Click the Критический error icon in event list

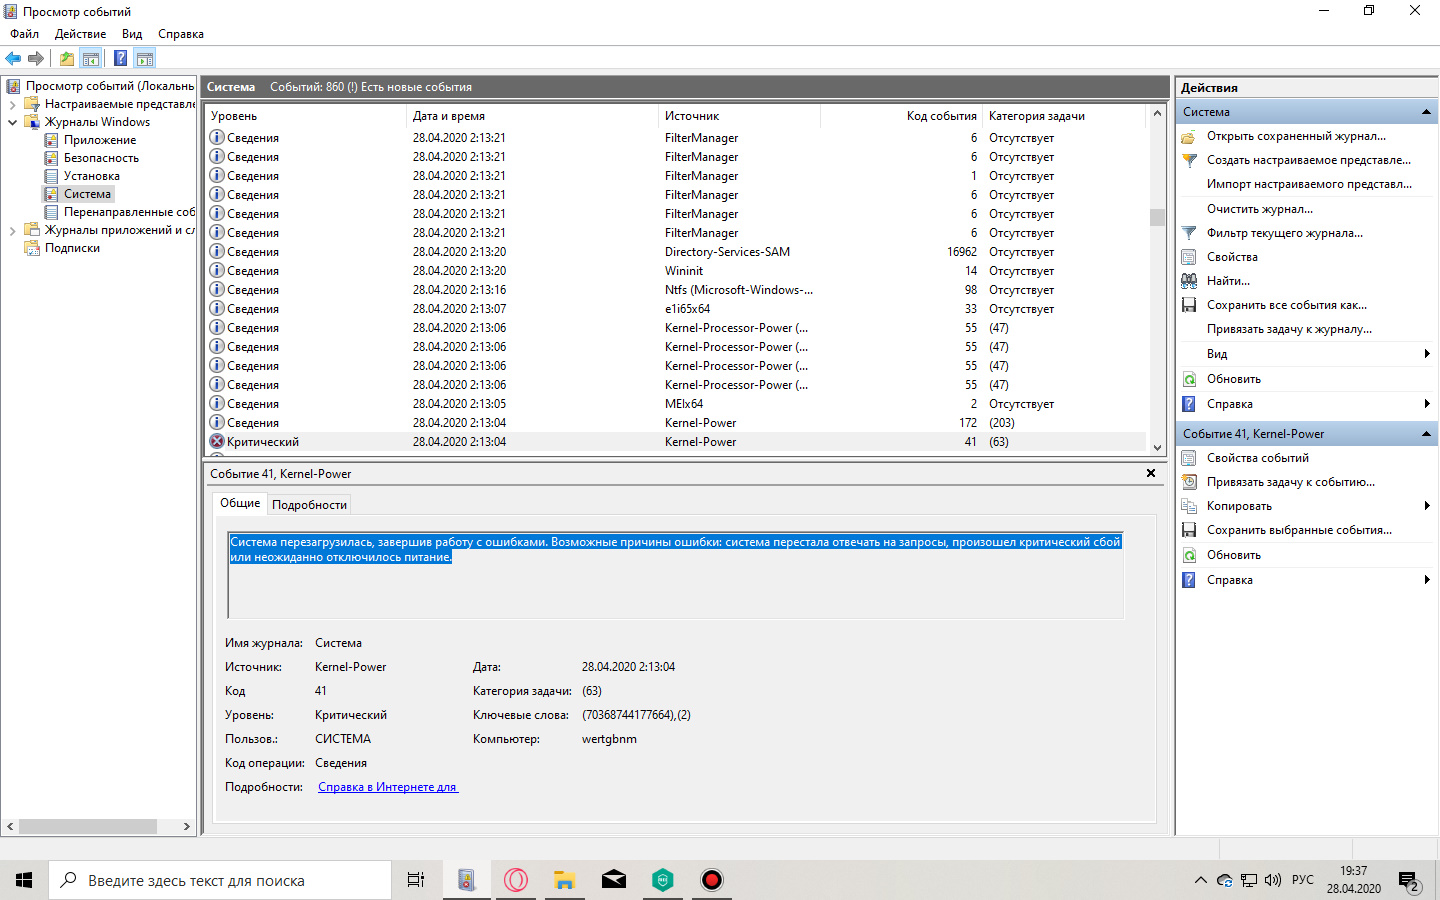coord(217,441)
